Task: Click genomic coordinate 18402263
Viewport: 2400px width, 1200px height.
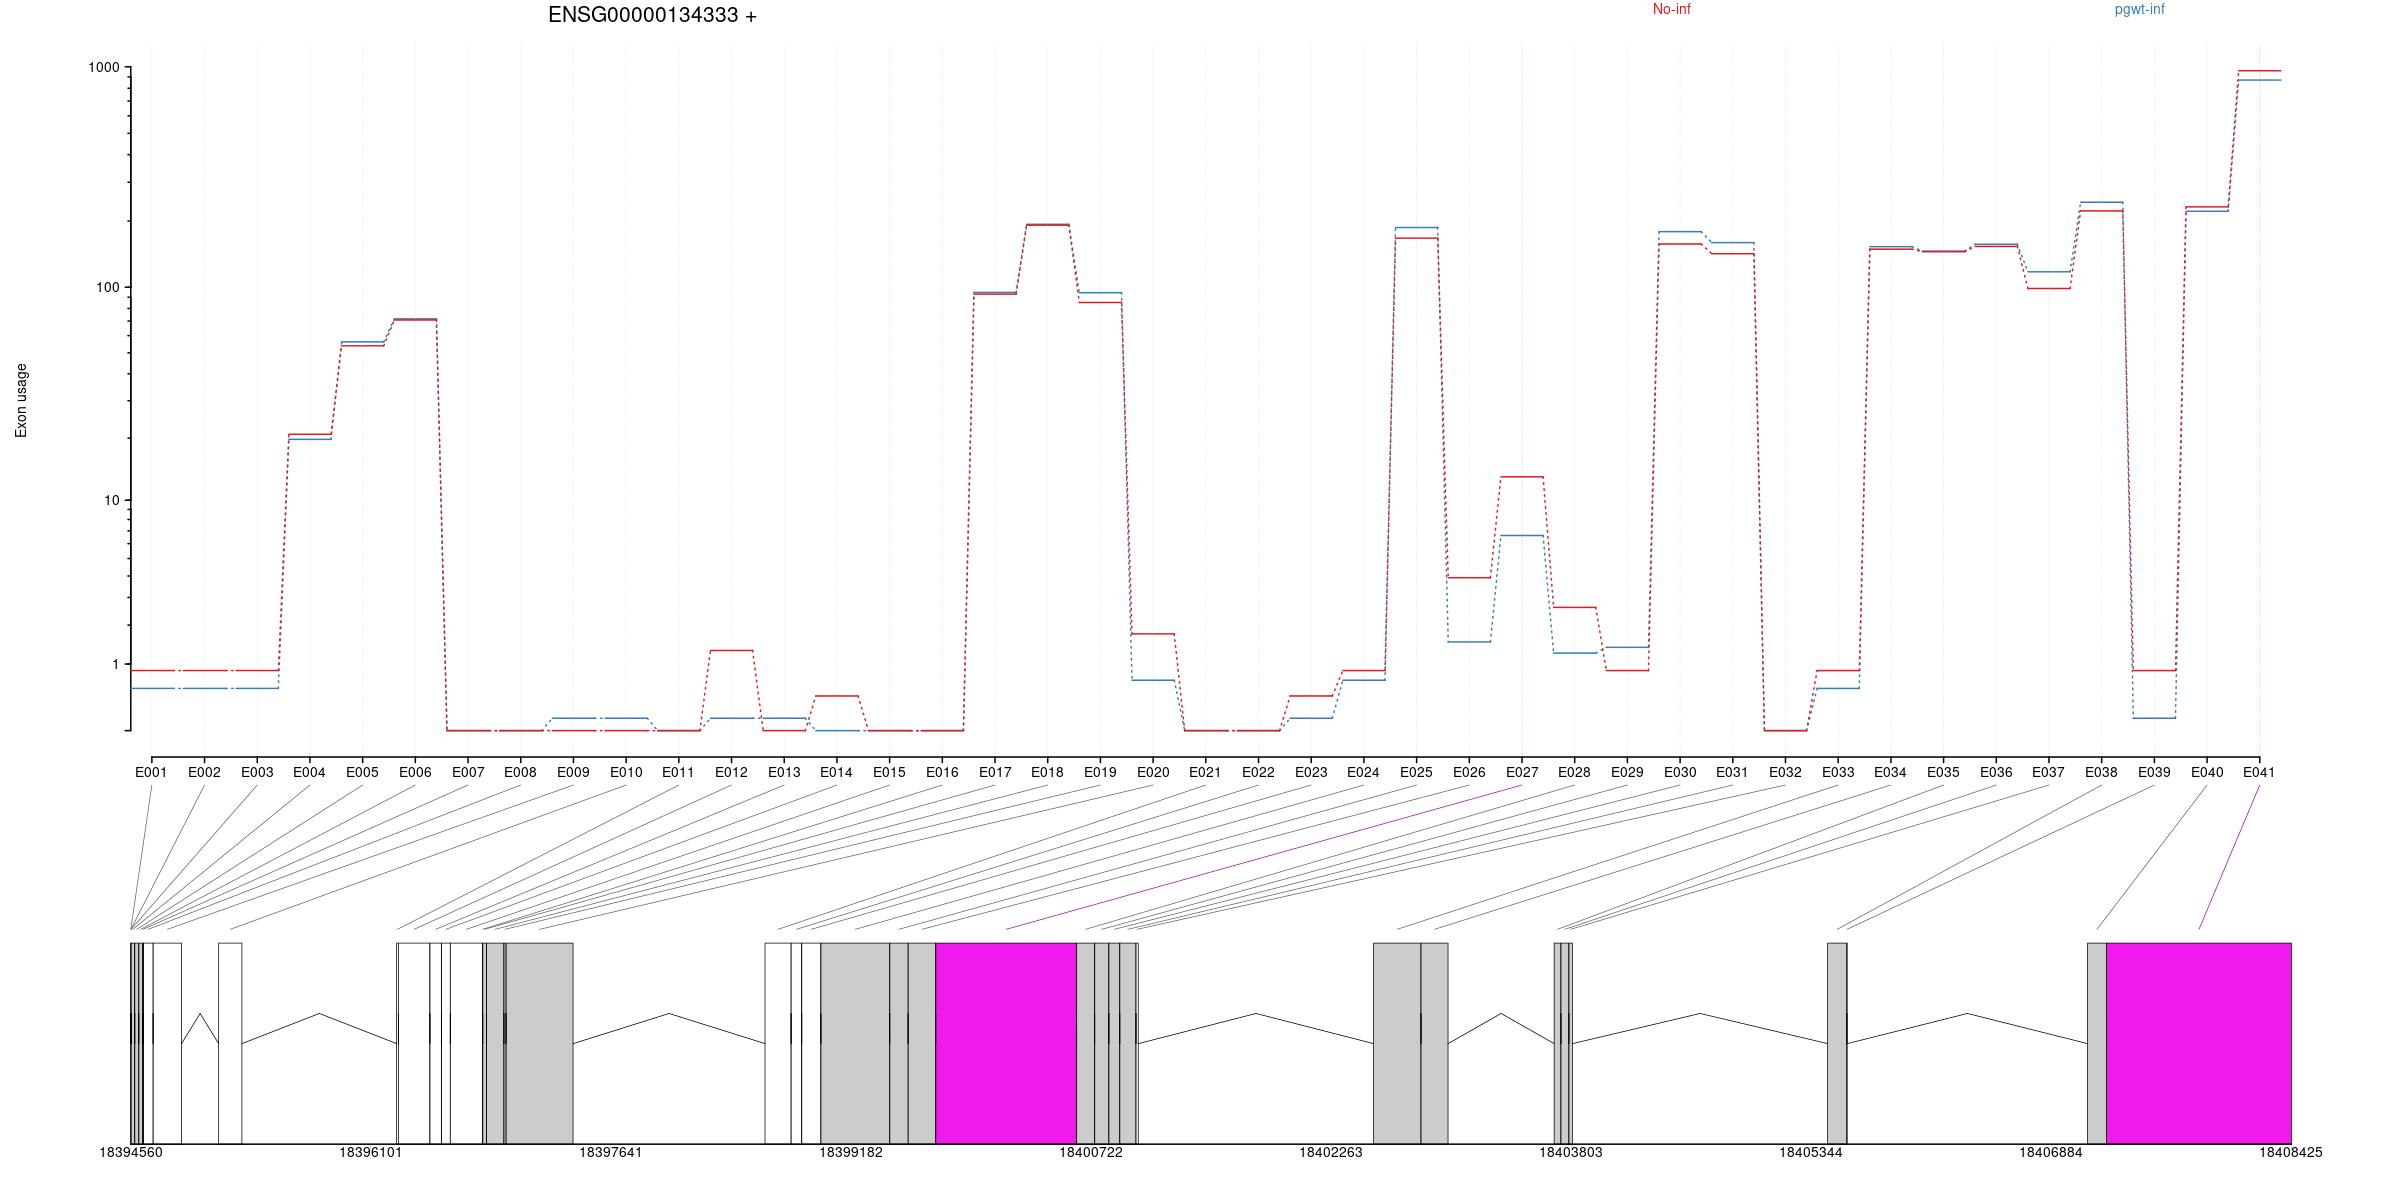Action: [x=1331, y=1153]
